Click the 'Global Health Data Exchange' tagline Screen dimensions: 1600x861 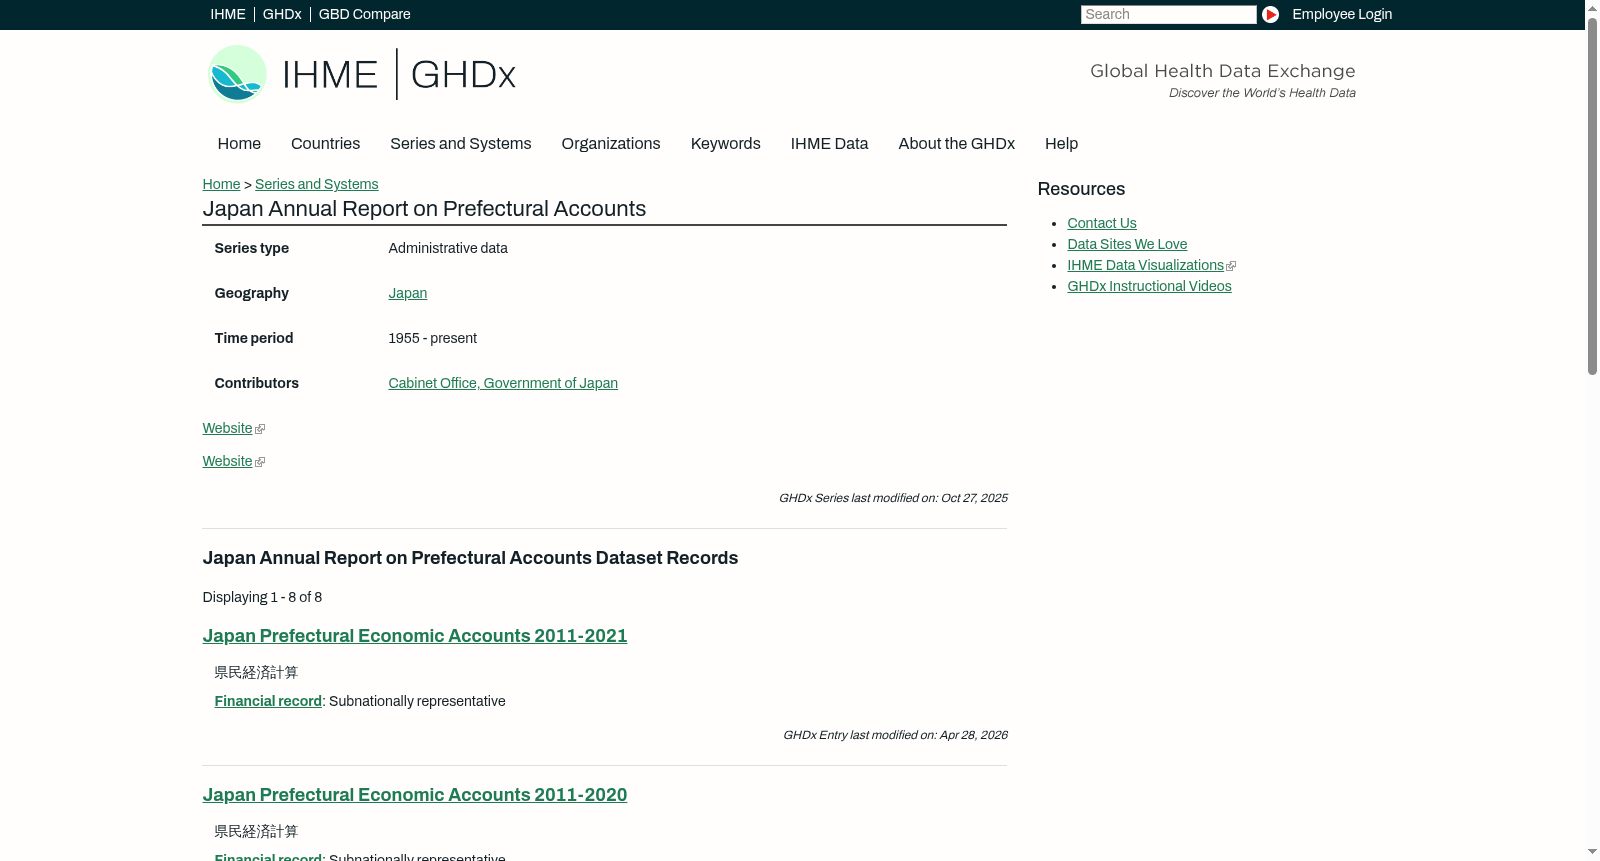(x=1223, y=71)
